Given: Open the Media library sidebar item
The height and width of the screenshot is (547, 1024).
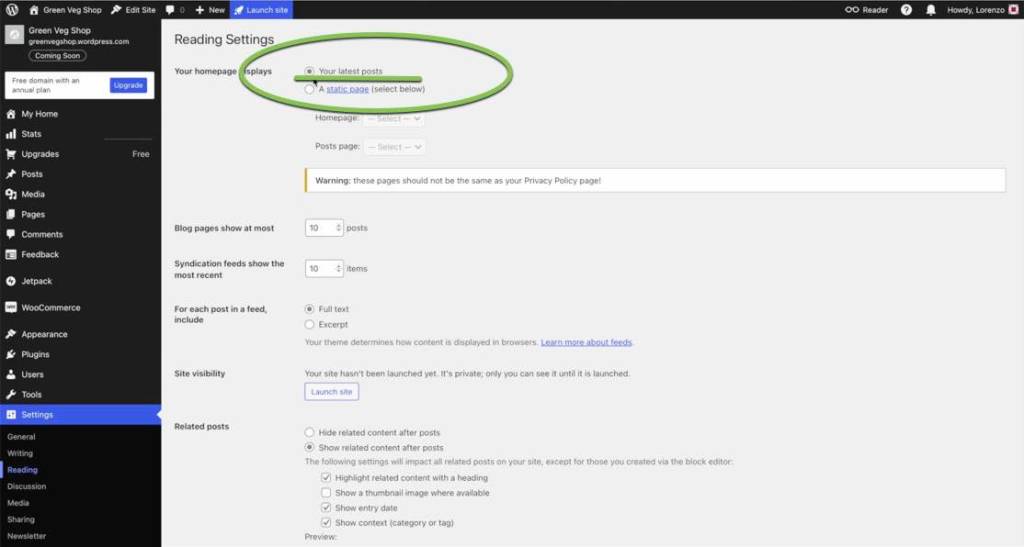Looking at the screenshot, I should [33, 194].
